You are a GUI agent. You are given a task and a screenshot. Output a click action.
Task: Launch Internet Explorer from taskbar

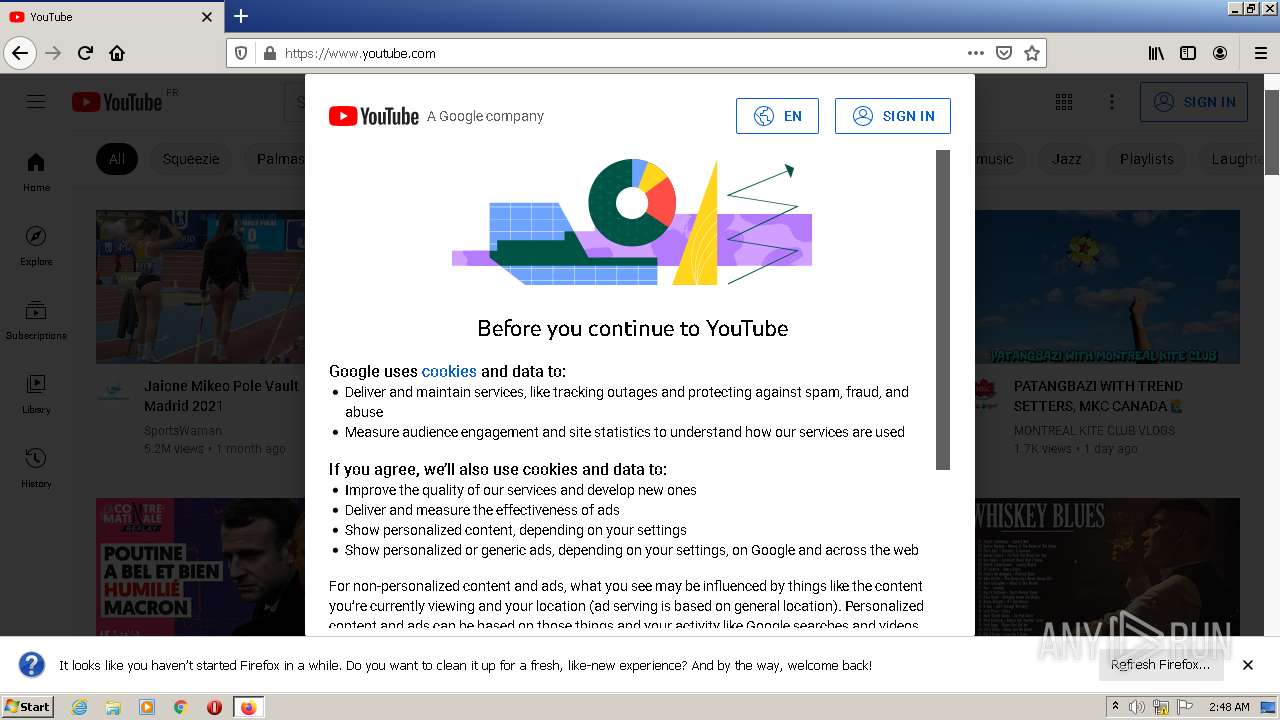coord(79,707)
